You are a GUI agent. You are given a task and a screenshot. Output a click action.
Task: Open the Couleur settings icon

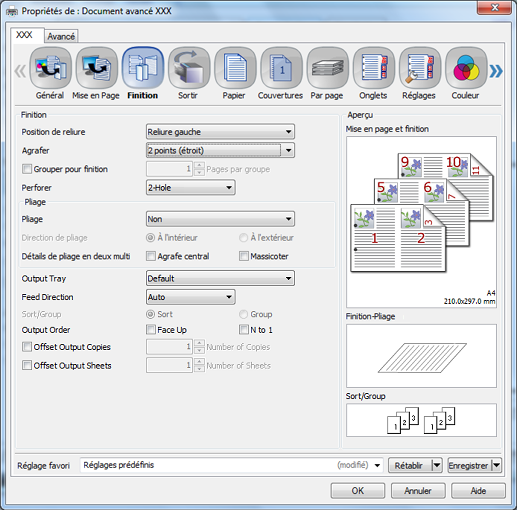(x=466, y=68)
